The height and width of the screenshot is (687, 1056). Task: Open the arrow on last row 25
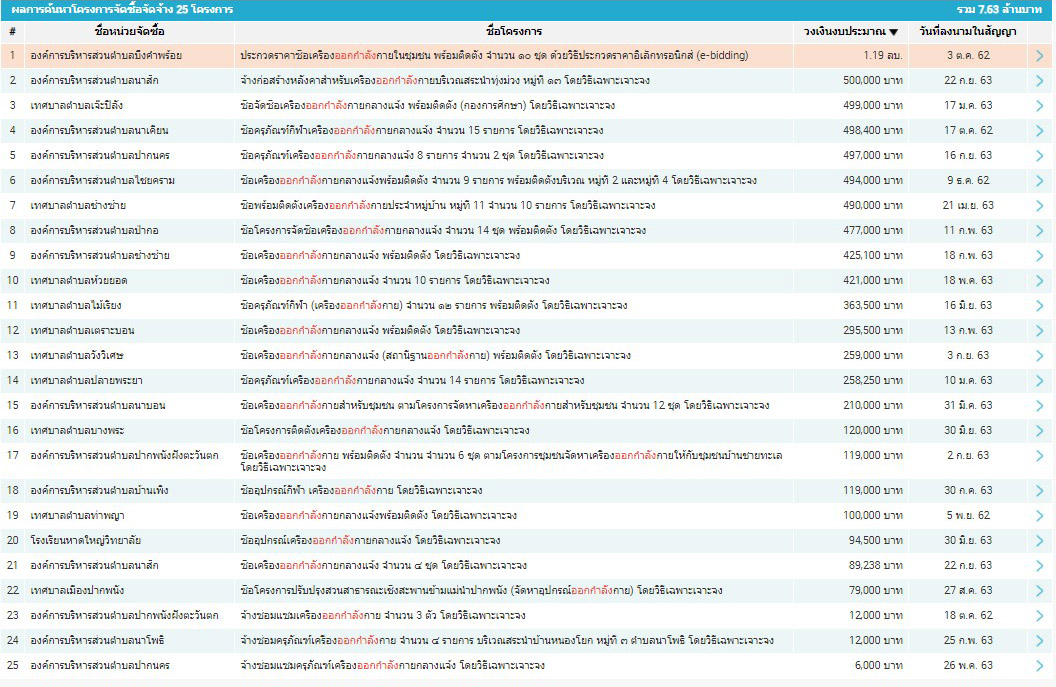(x=1040, y=665)
